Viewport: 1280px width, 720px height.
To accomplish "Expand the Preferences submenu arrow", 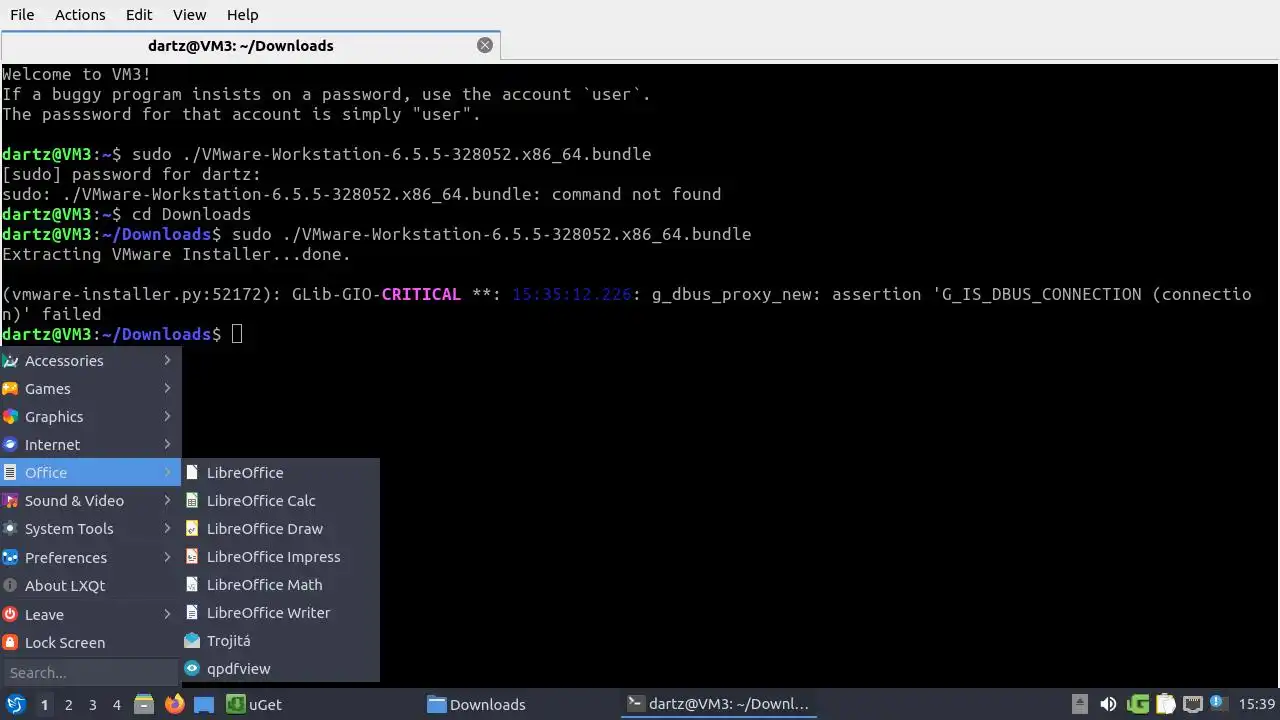I will point(168,557).
